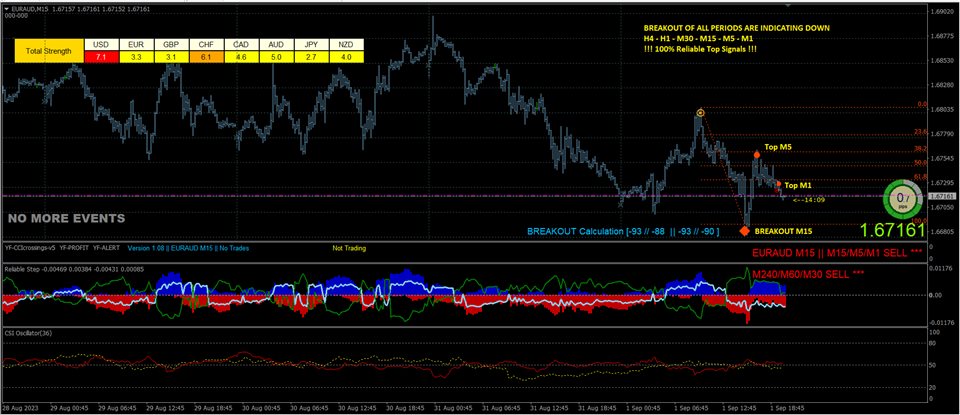Select the Total Strength header cell
The width and height of the screenshot is (960, 415).
tap(48, 51)
